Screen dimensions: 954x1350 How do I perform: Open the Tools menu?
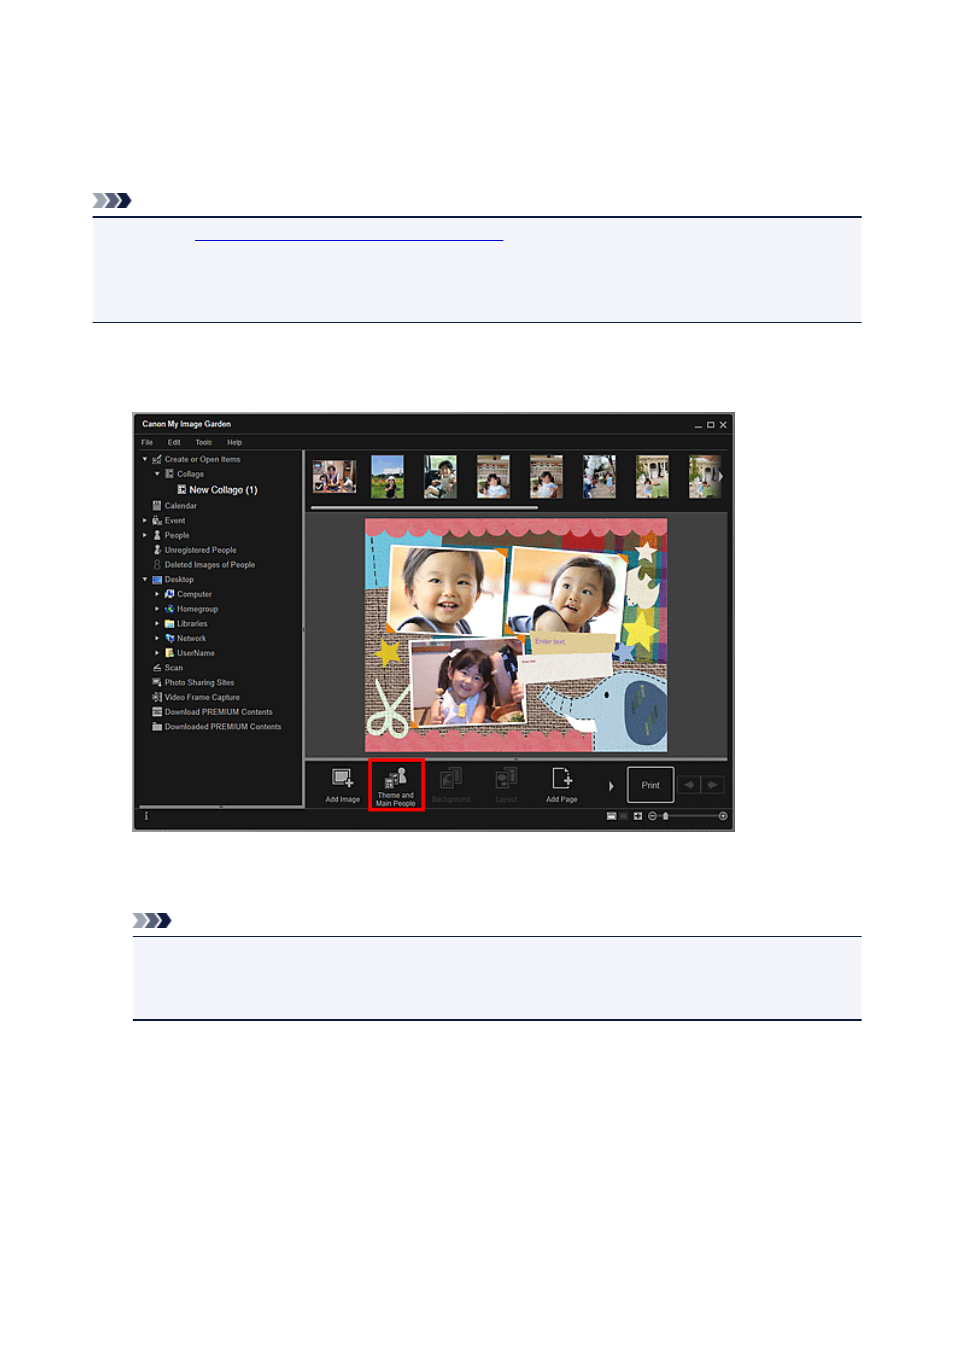(x=203, y=442)
